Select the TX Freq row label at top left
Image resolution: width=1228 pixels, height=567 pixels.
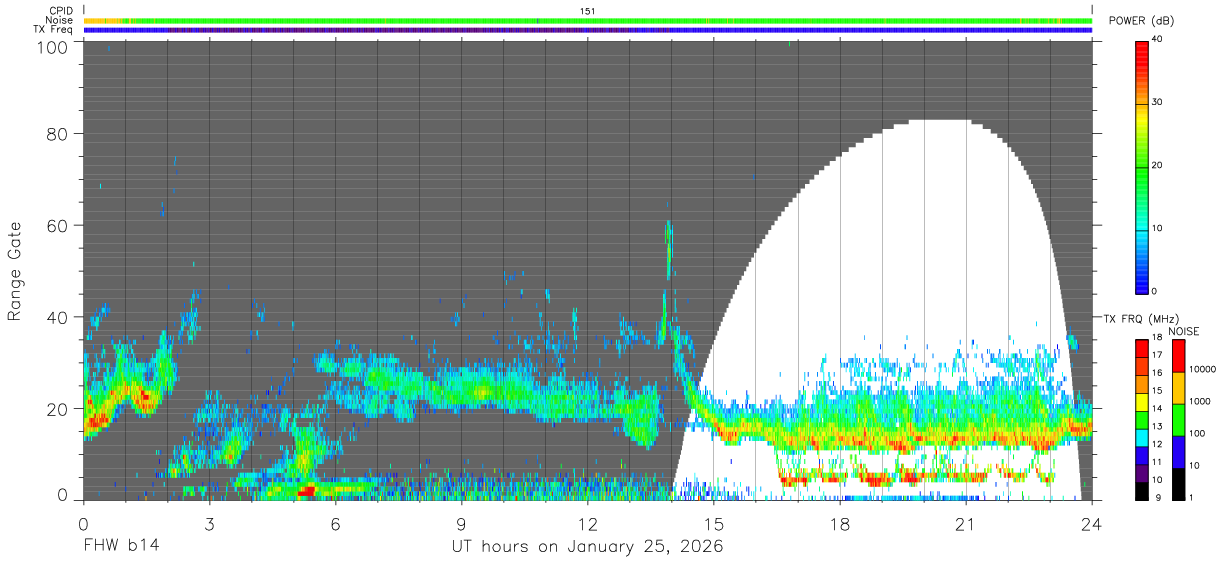pyautogui.click(x=54, y=30)
